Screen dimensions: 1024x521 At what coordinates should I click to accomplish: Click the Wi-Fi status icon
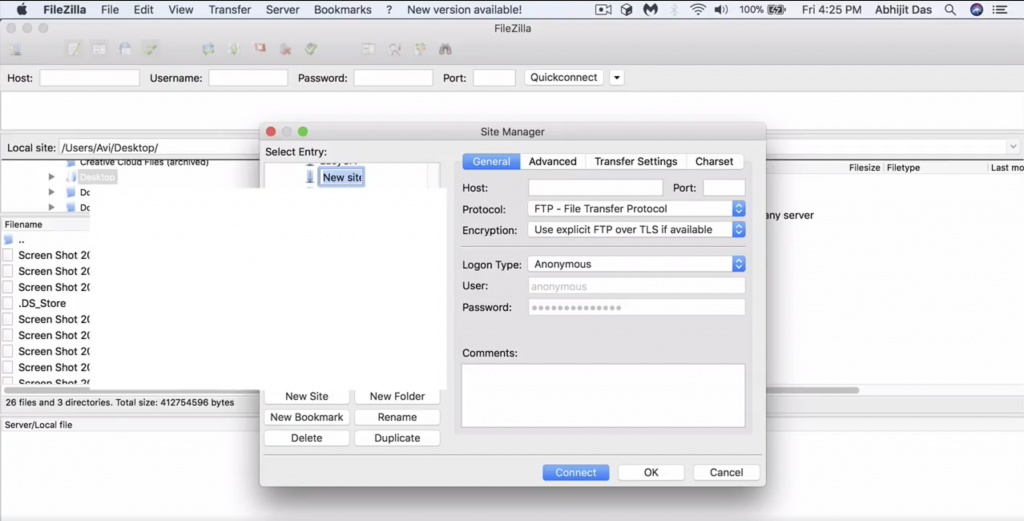697,10
